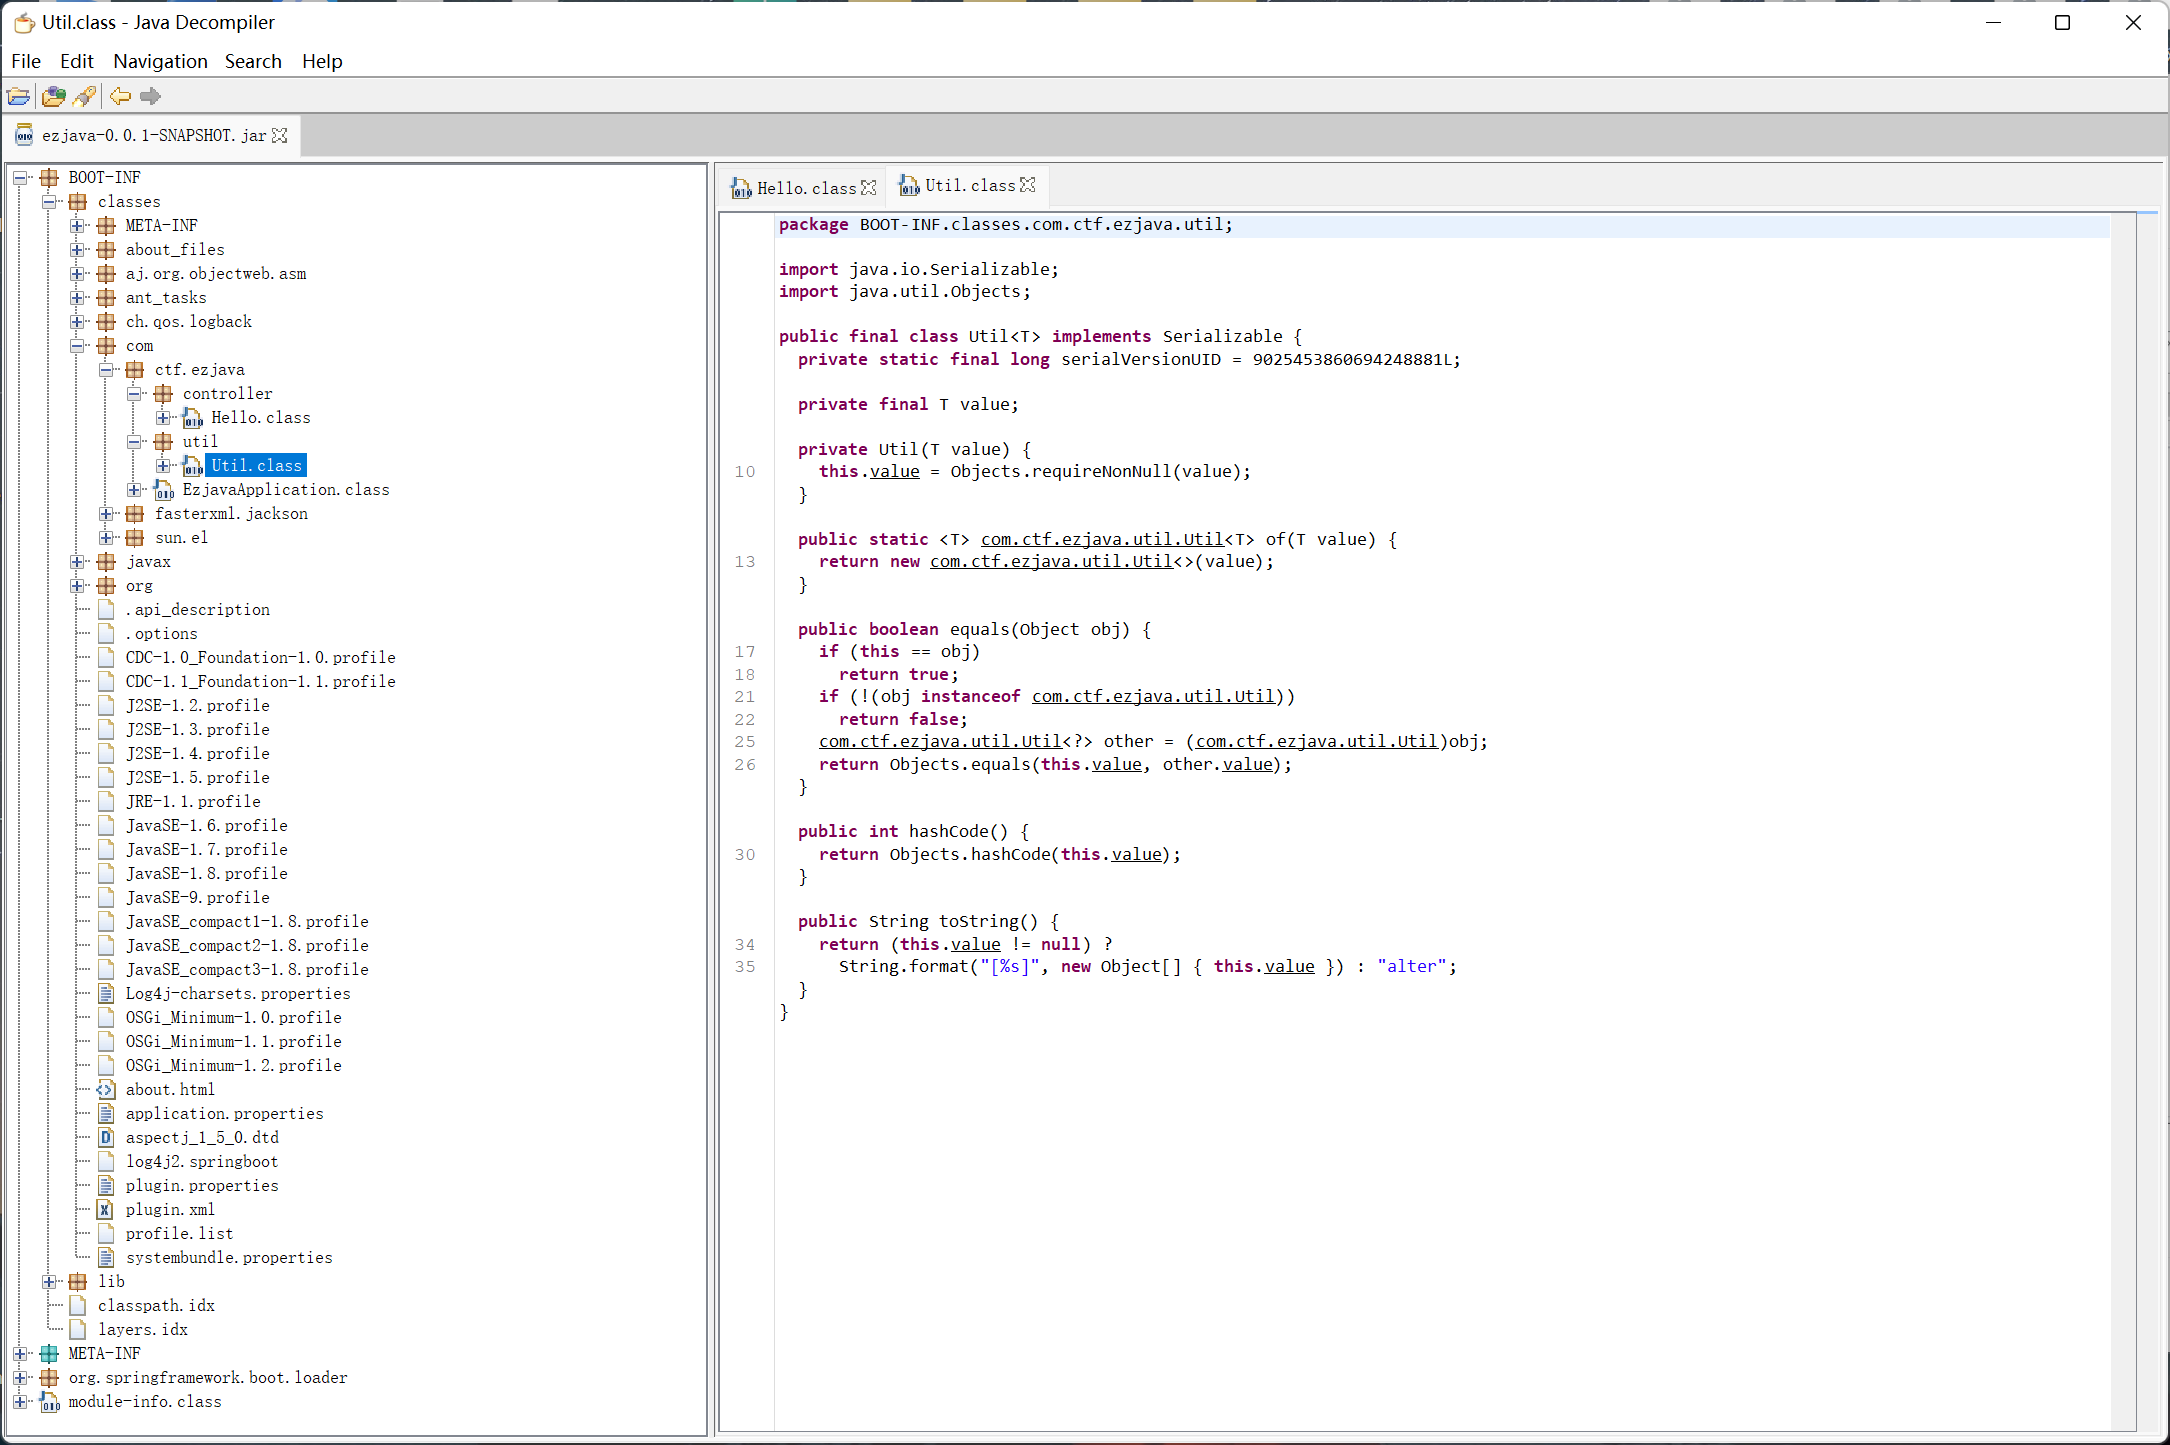Follow the this.value link in hashCode
This screenshot has height=1445, width=2170.
[1137, 855]
